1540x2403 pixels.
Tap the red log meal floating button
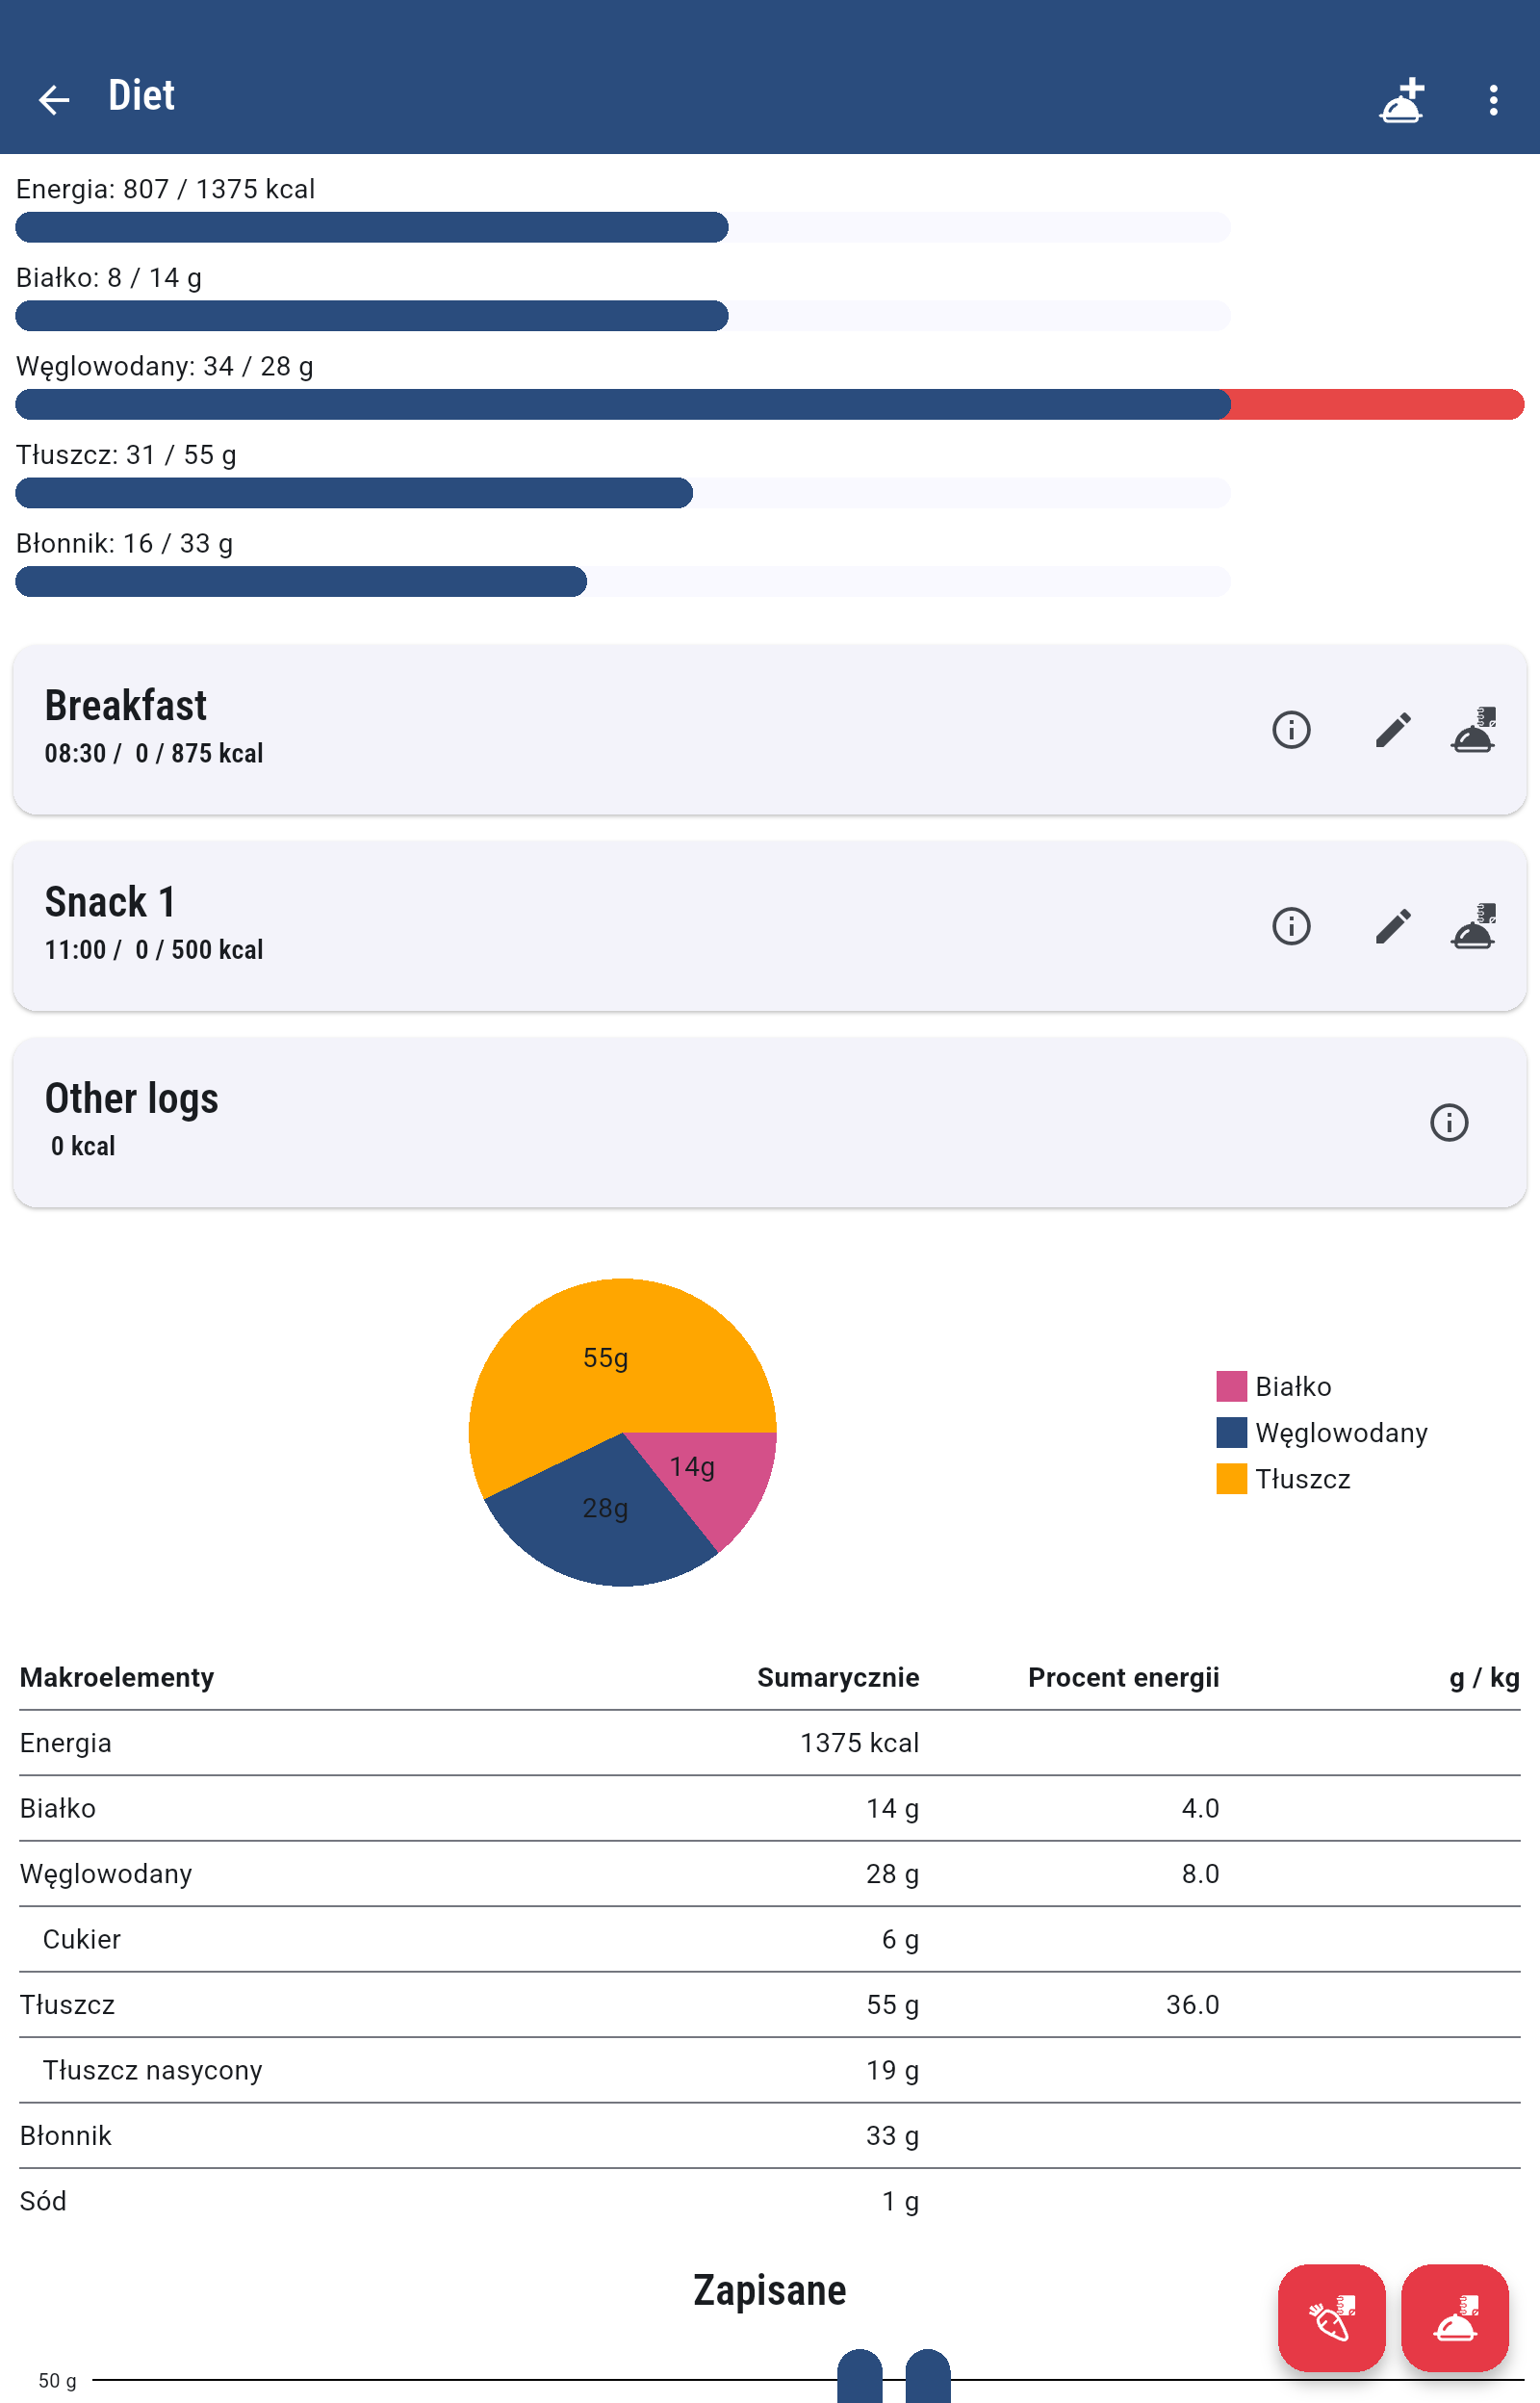[1454, 2317]
